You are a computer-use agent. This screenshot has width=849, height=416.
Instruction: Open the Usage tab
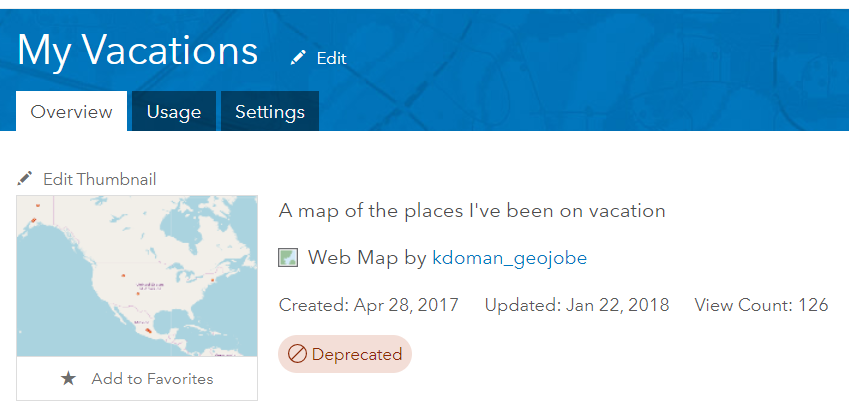point(174,112)
